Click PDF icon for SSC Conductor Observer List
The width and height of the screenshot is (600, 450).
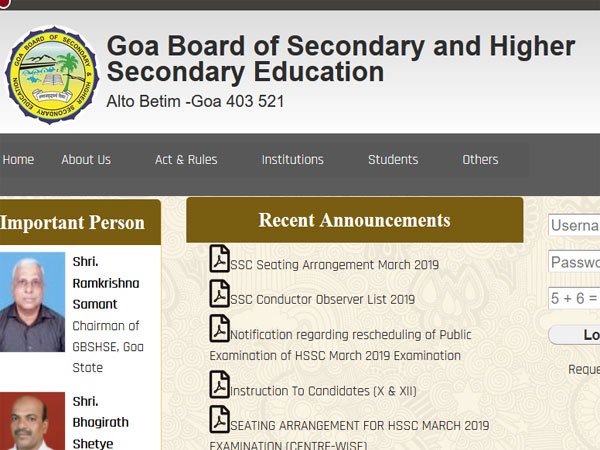pos(219,294)
